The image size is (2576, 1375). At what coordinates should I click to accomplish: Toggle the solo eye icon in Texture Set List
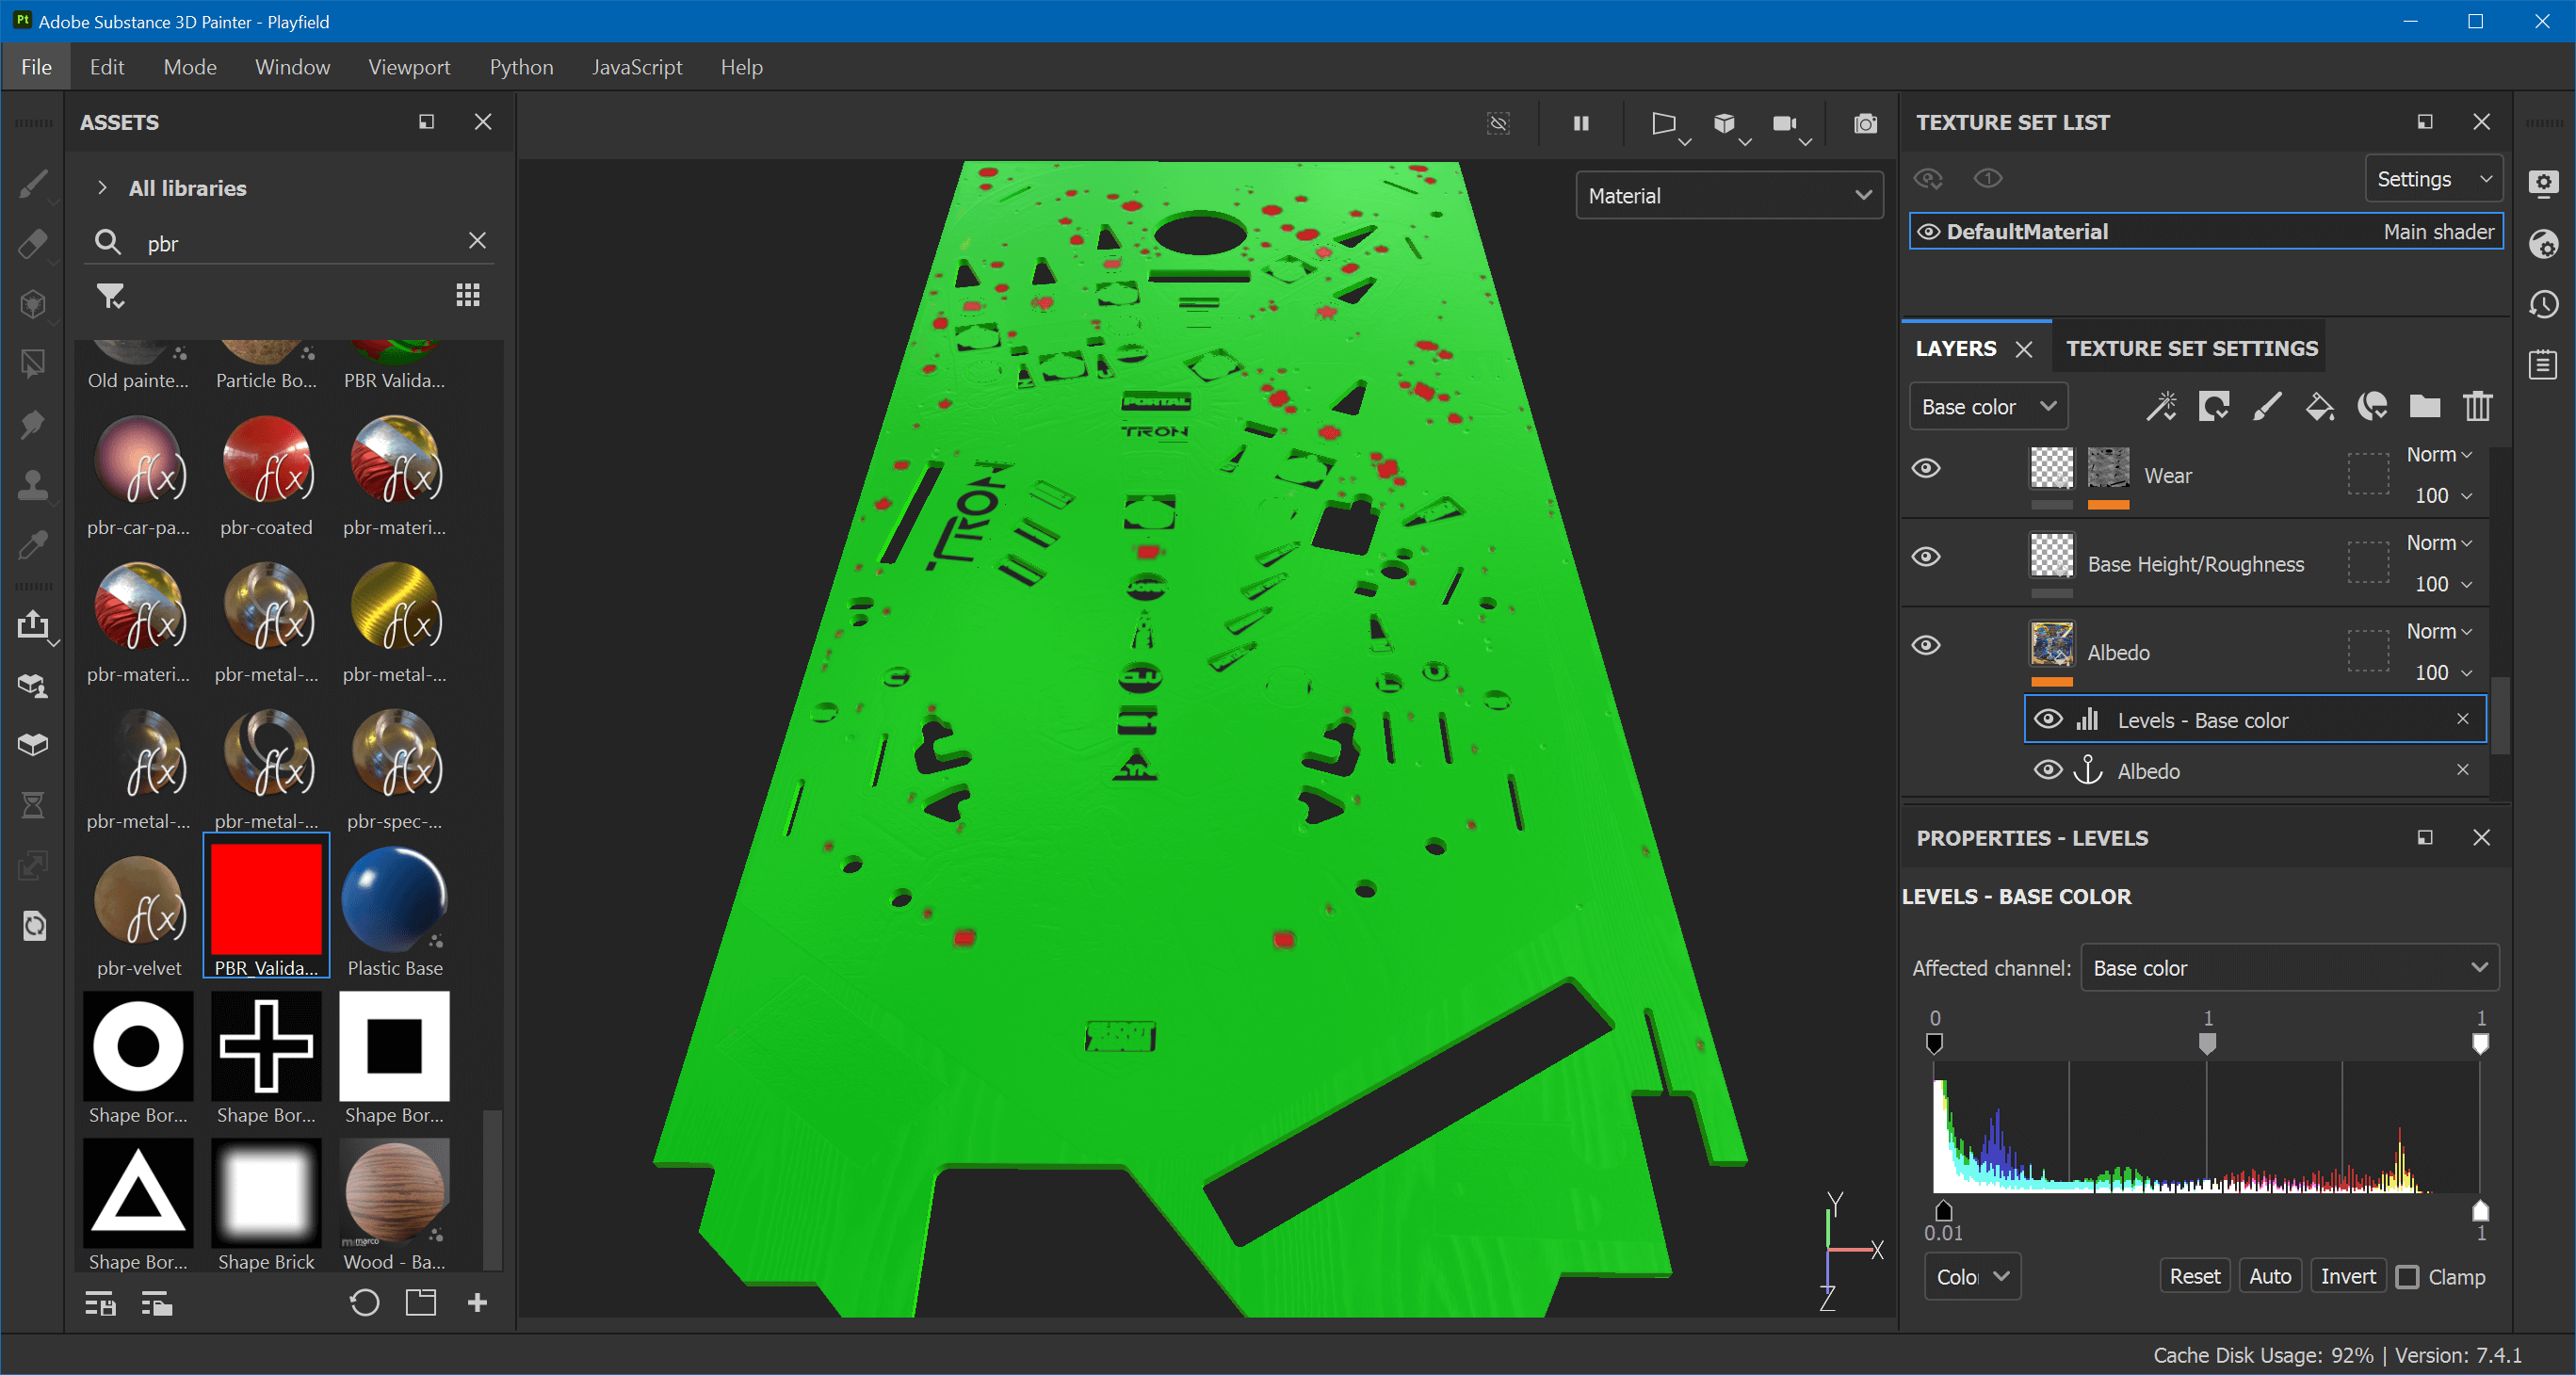click(1988, 178)
